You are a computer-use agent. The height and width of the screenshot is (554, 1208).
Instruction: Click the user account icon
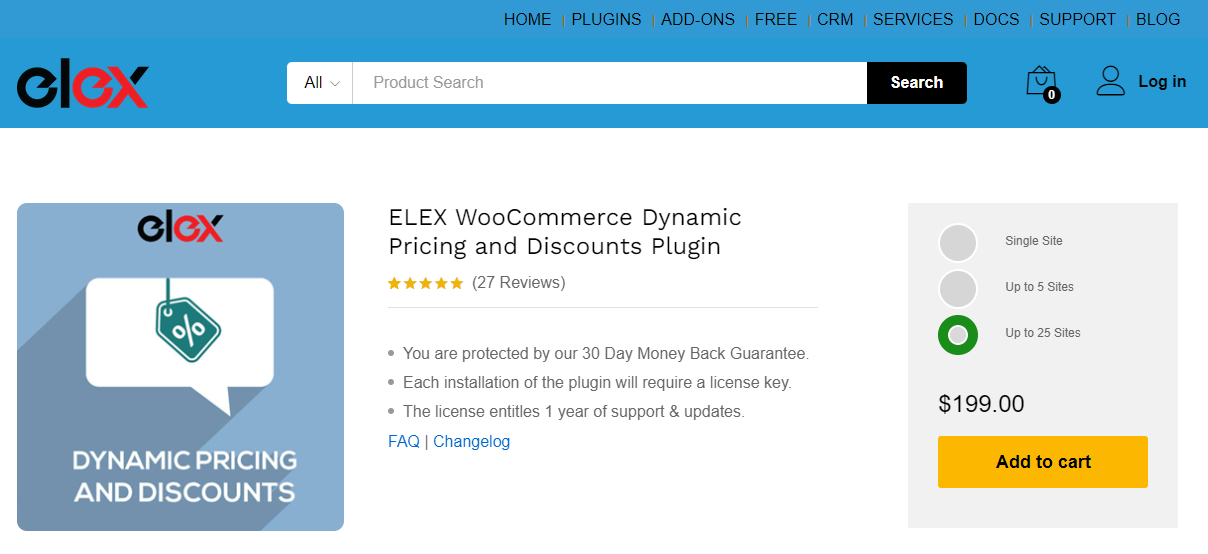(x=1111, y=81)
